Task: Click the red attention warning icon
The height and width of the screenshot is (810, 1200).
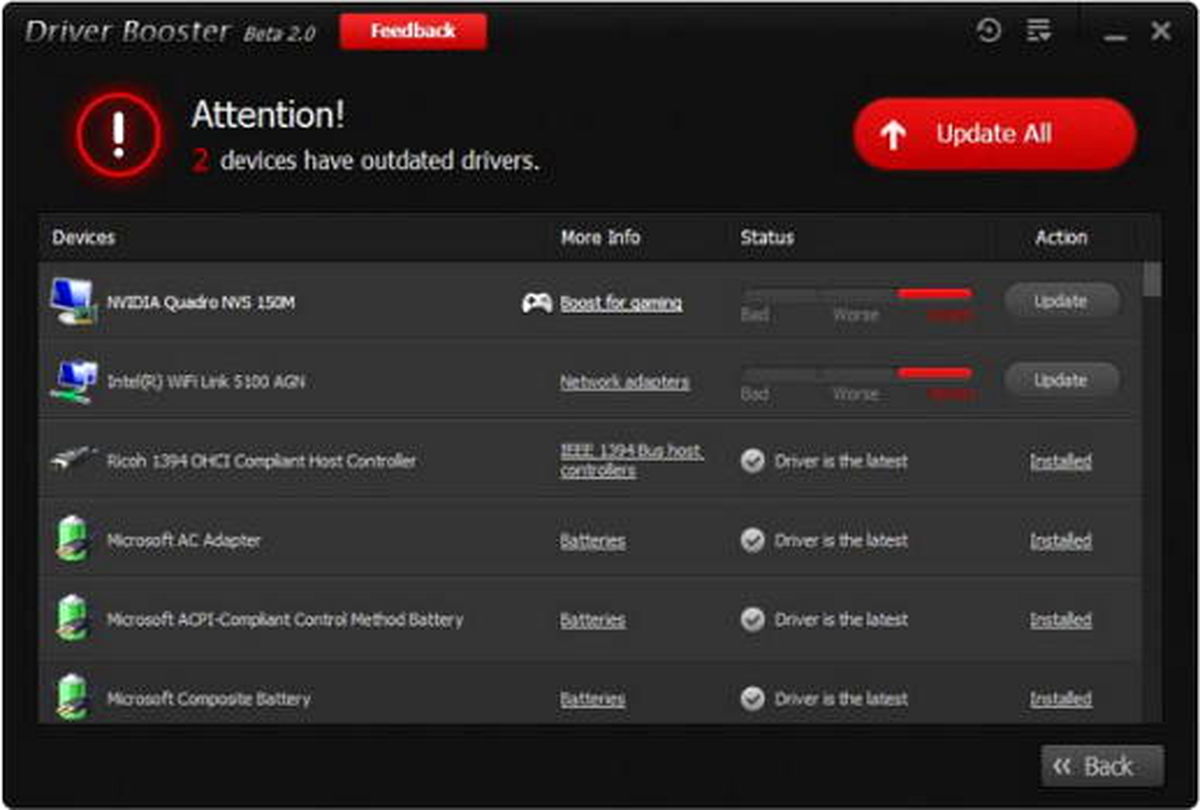Action: [x=119, y=134]
